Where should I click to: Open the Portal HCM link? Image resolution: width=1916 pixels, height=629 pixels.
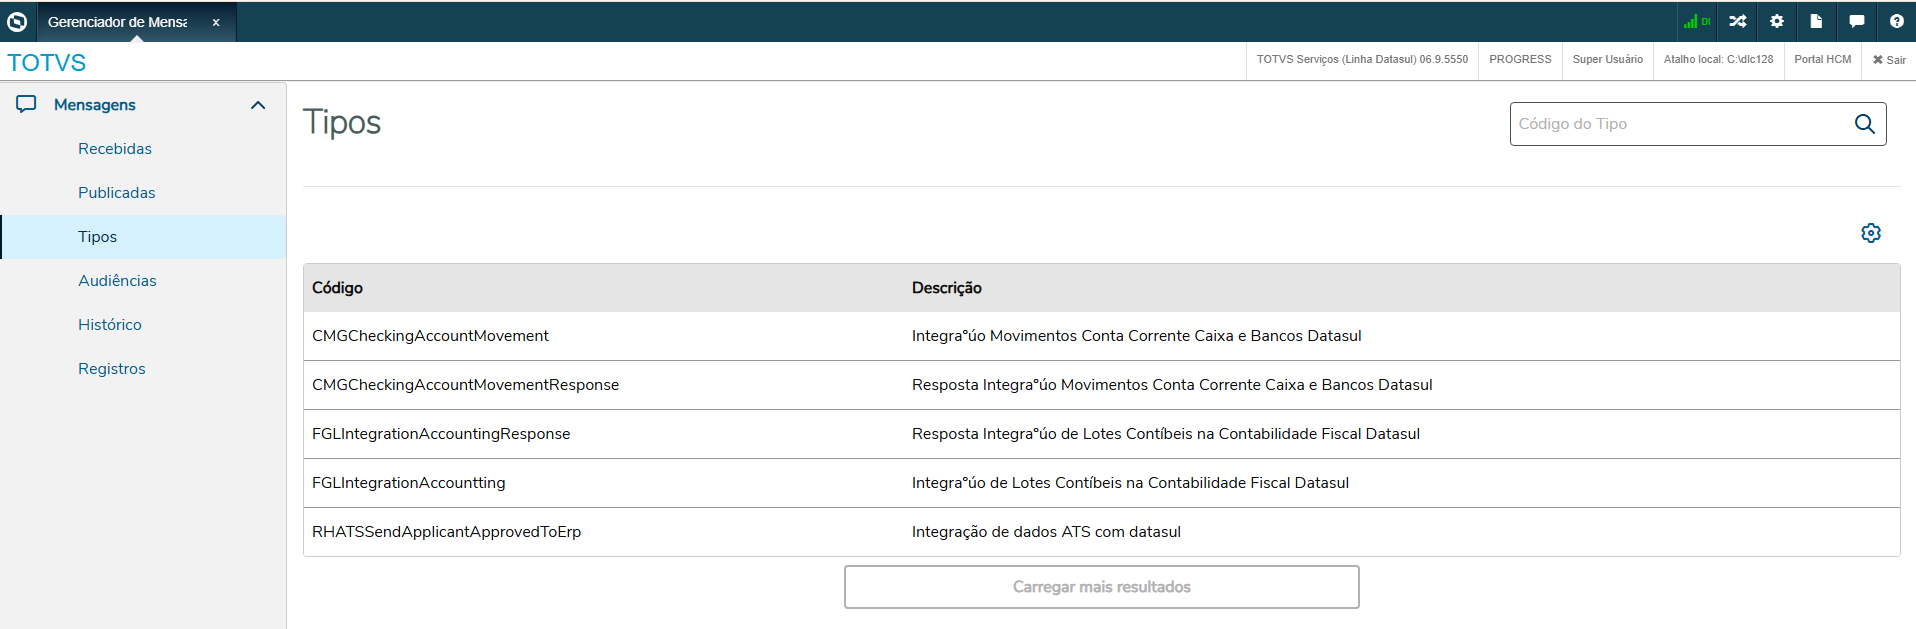pyautogui.click(x=1822, y=60)
